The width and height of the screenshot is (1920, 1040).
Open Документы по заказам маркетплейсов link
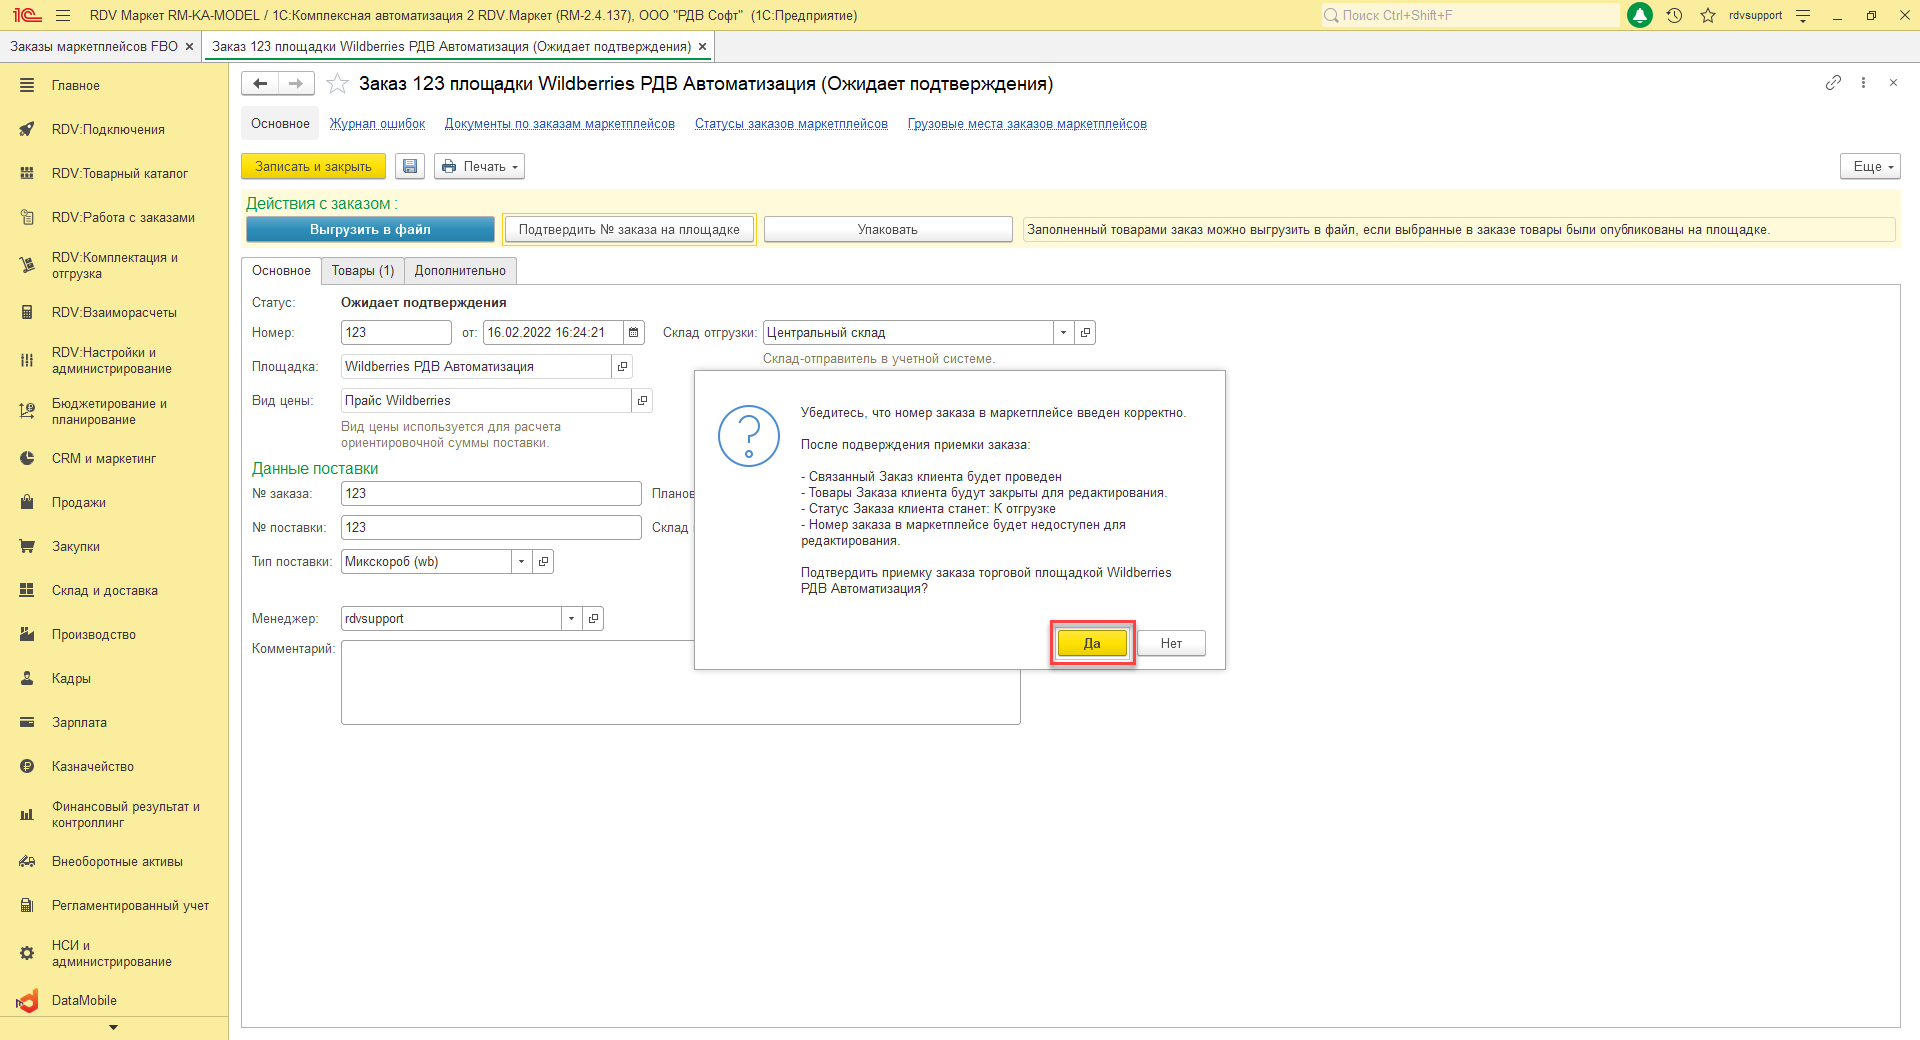(560, 124)
